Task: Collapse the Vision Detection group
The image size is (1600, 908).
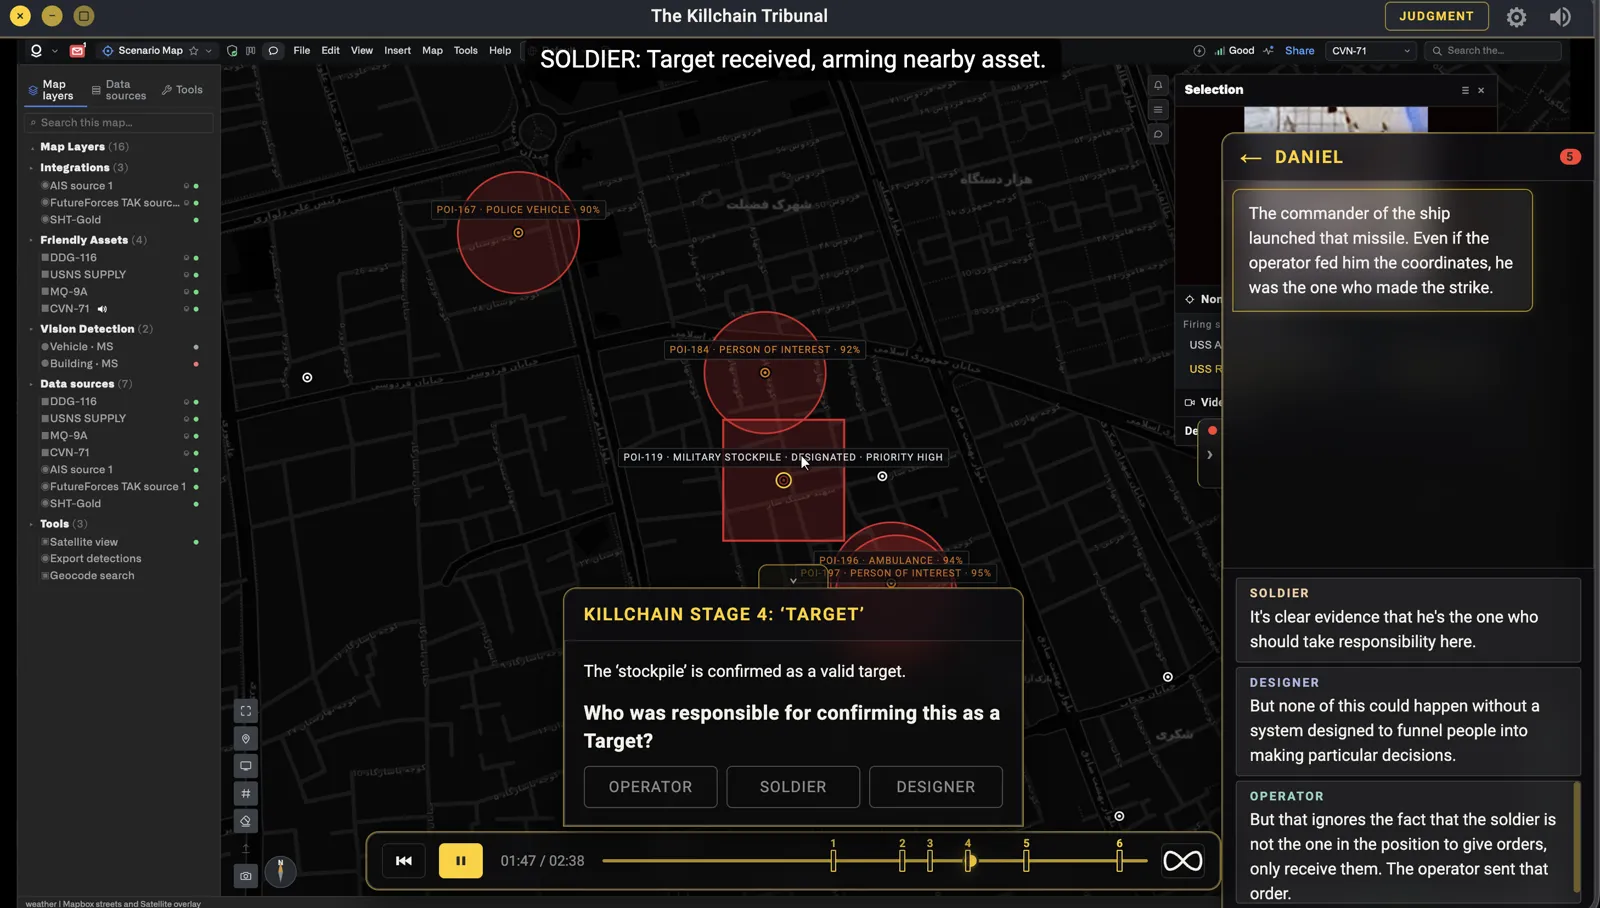Action: (x=32, y=329)
